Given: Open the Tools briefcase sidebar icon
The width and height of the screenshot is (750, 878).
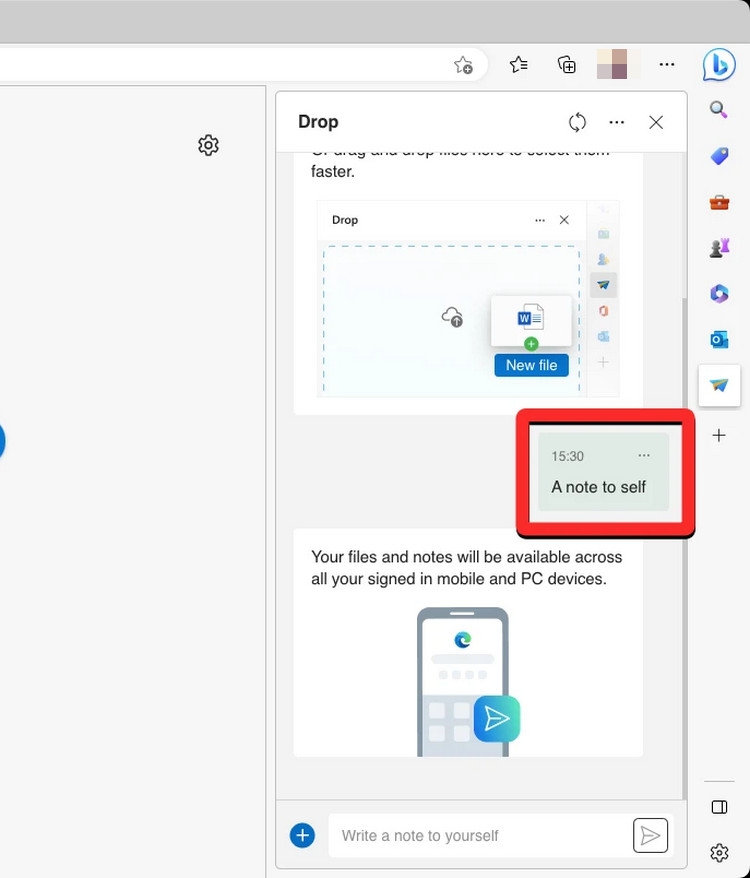Looking at the screenshot, I should click(x=719, y=202).
